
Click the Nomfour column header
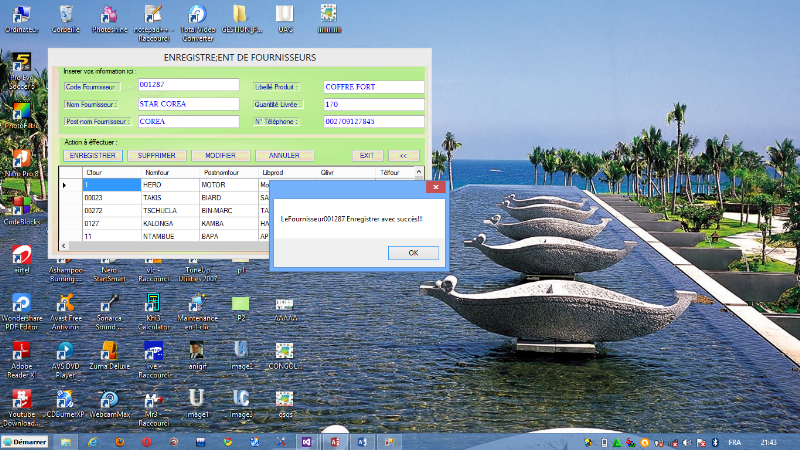click(x=158, y=173)
